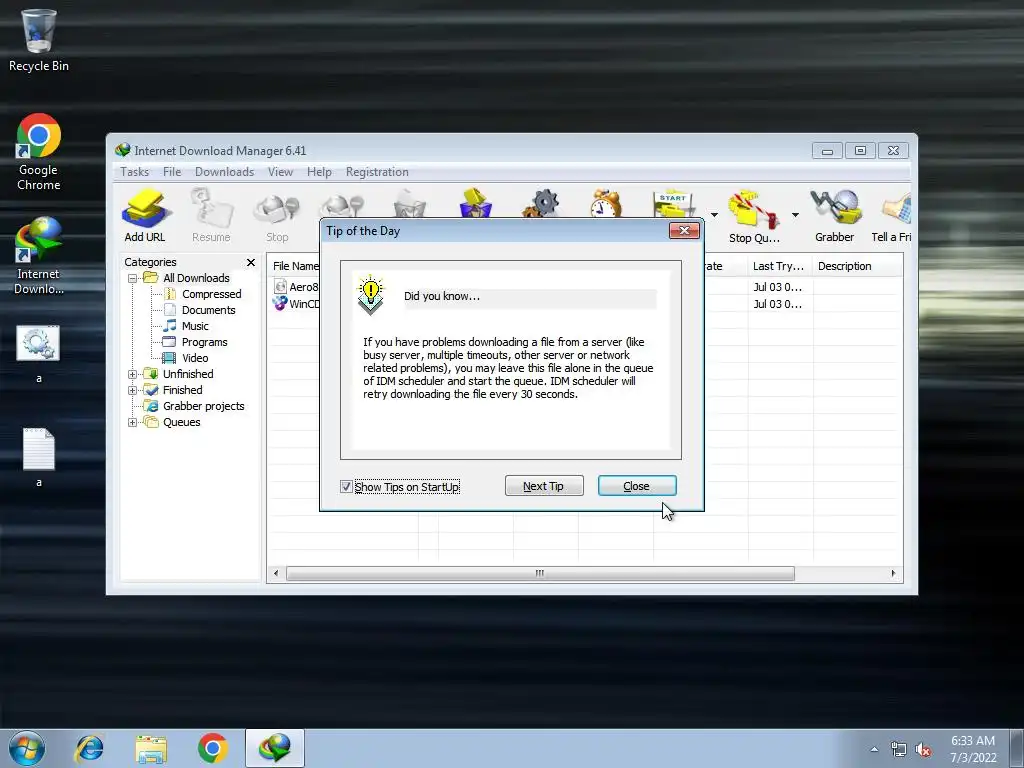The image size is (1024, 768).
Task: Open the Tasks menu
Action: pos(135,172)
